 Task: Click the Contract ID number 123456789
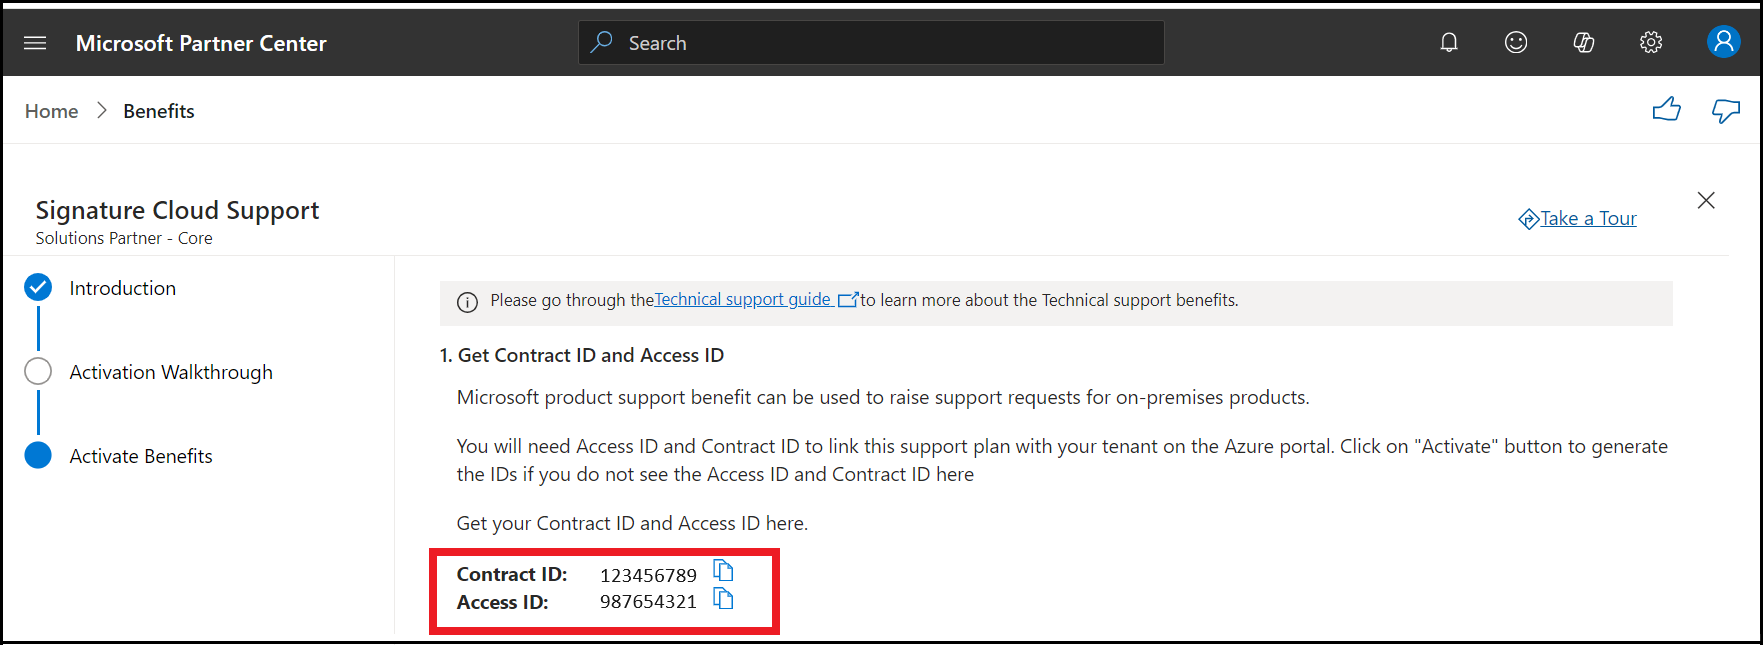tap(648, 575)
